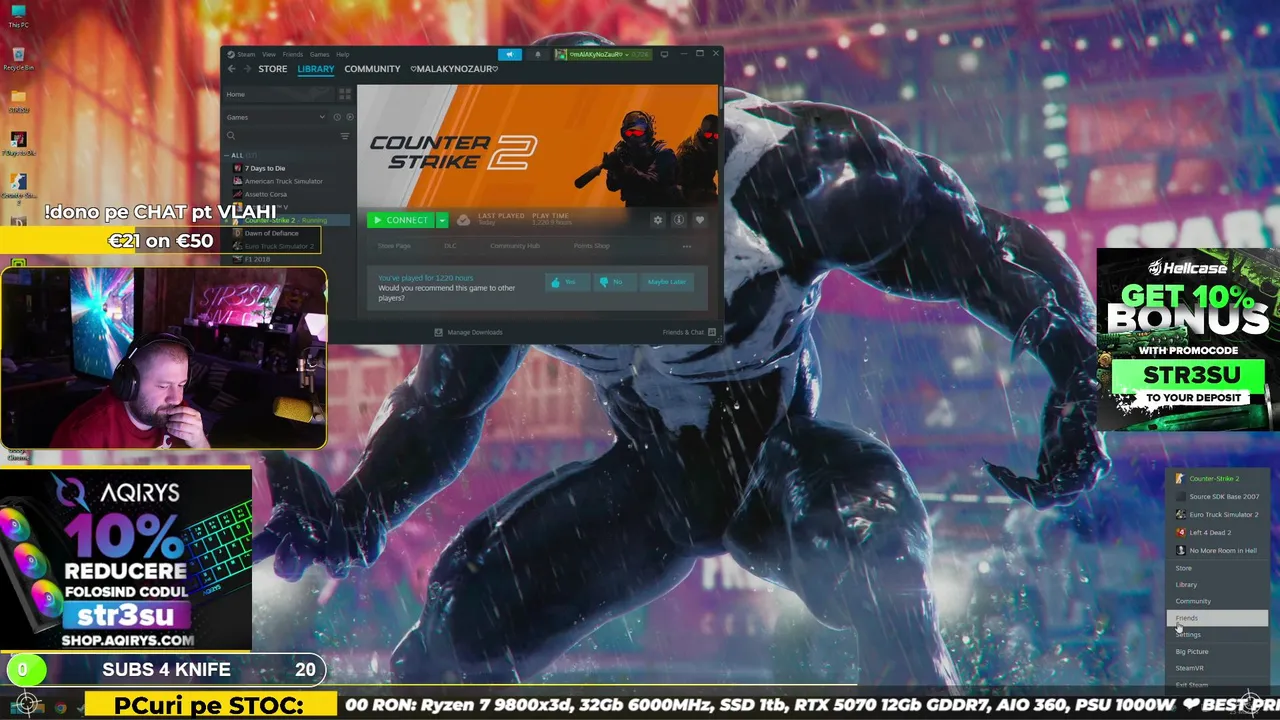The height and width of the screenshot is (720, 1280).
Task: Click Maybe Later on recommendation prompt
Action: click(667, 282)
